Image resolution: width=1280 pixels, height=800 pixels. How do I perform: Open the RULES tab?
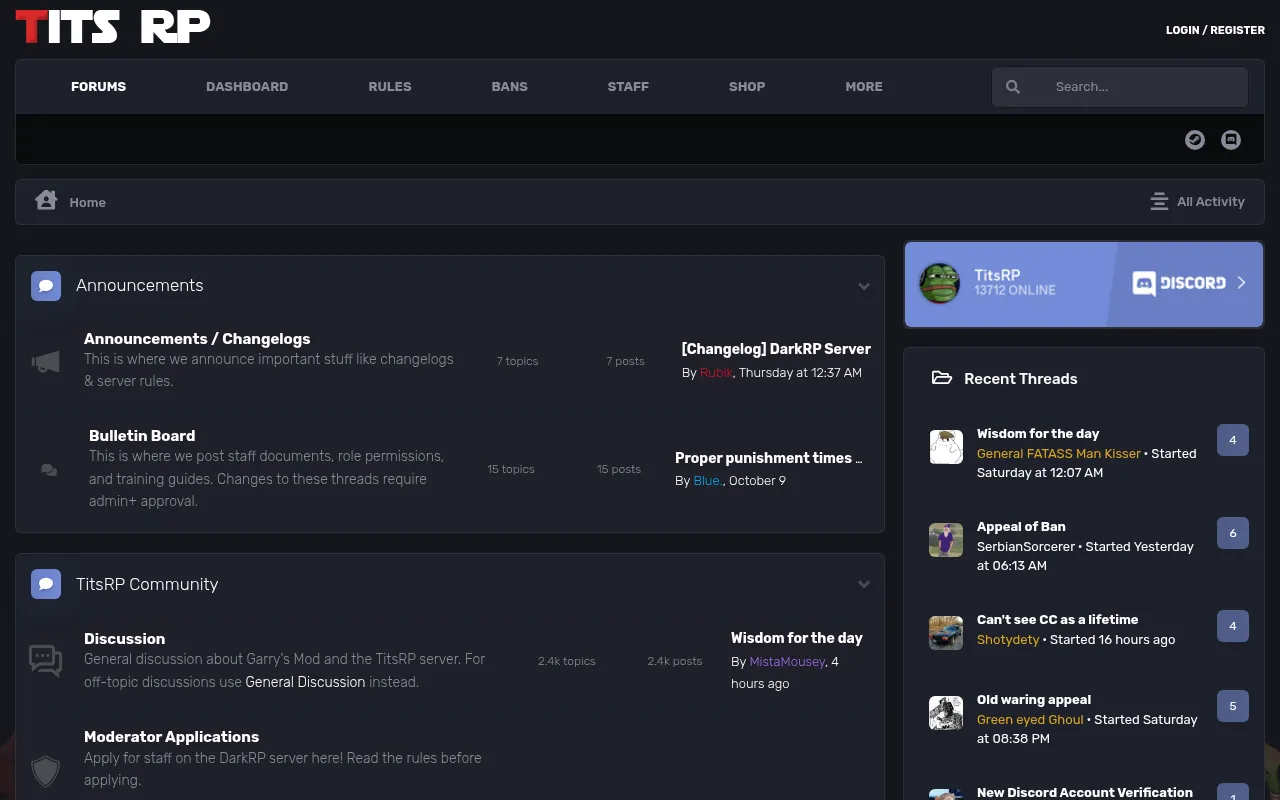click(x=390, y=87)
